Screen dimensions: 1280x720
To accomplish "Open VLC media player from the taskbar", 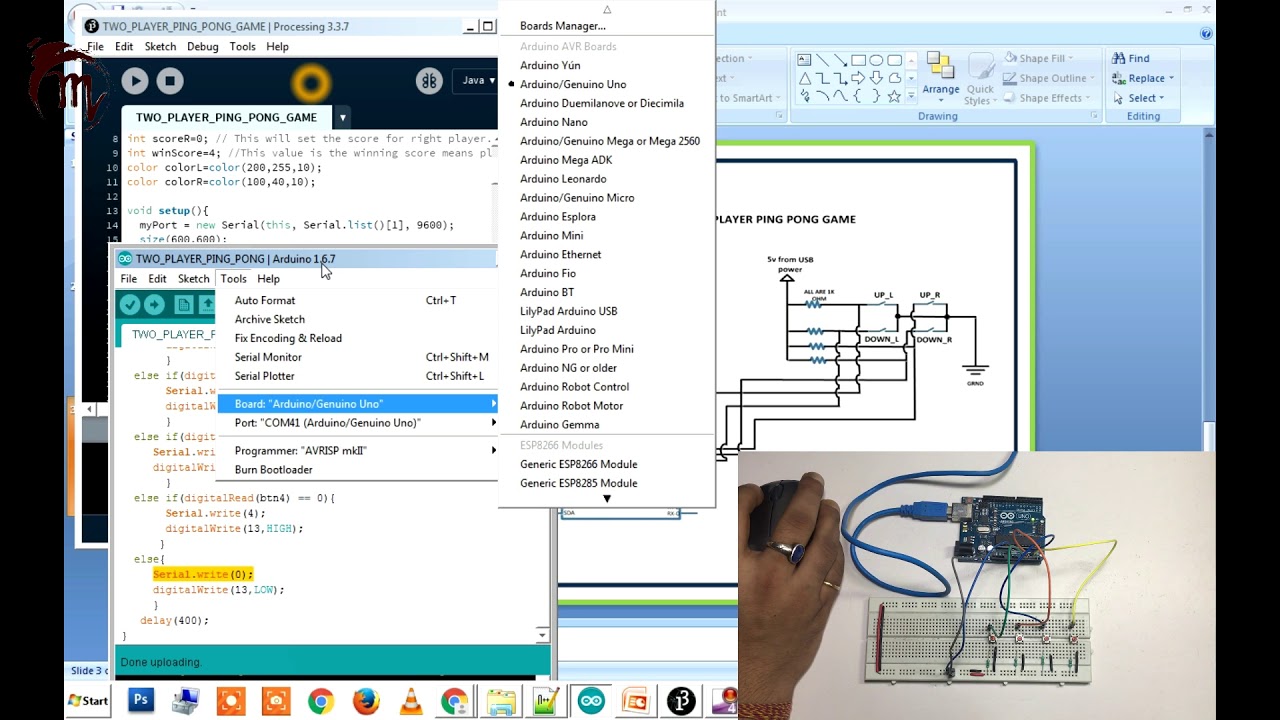I will pyautogui.click(x=411, y=701).
